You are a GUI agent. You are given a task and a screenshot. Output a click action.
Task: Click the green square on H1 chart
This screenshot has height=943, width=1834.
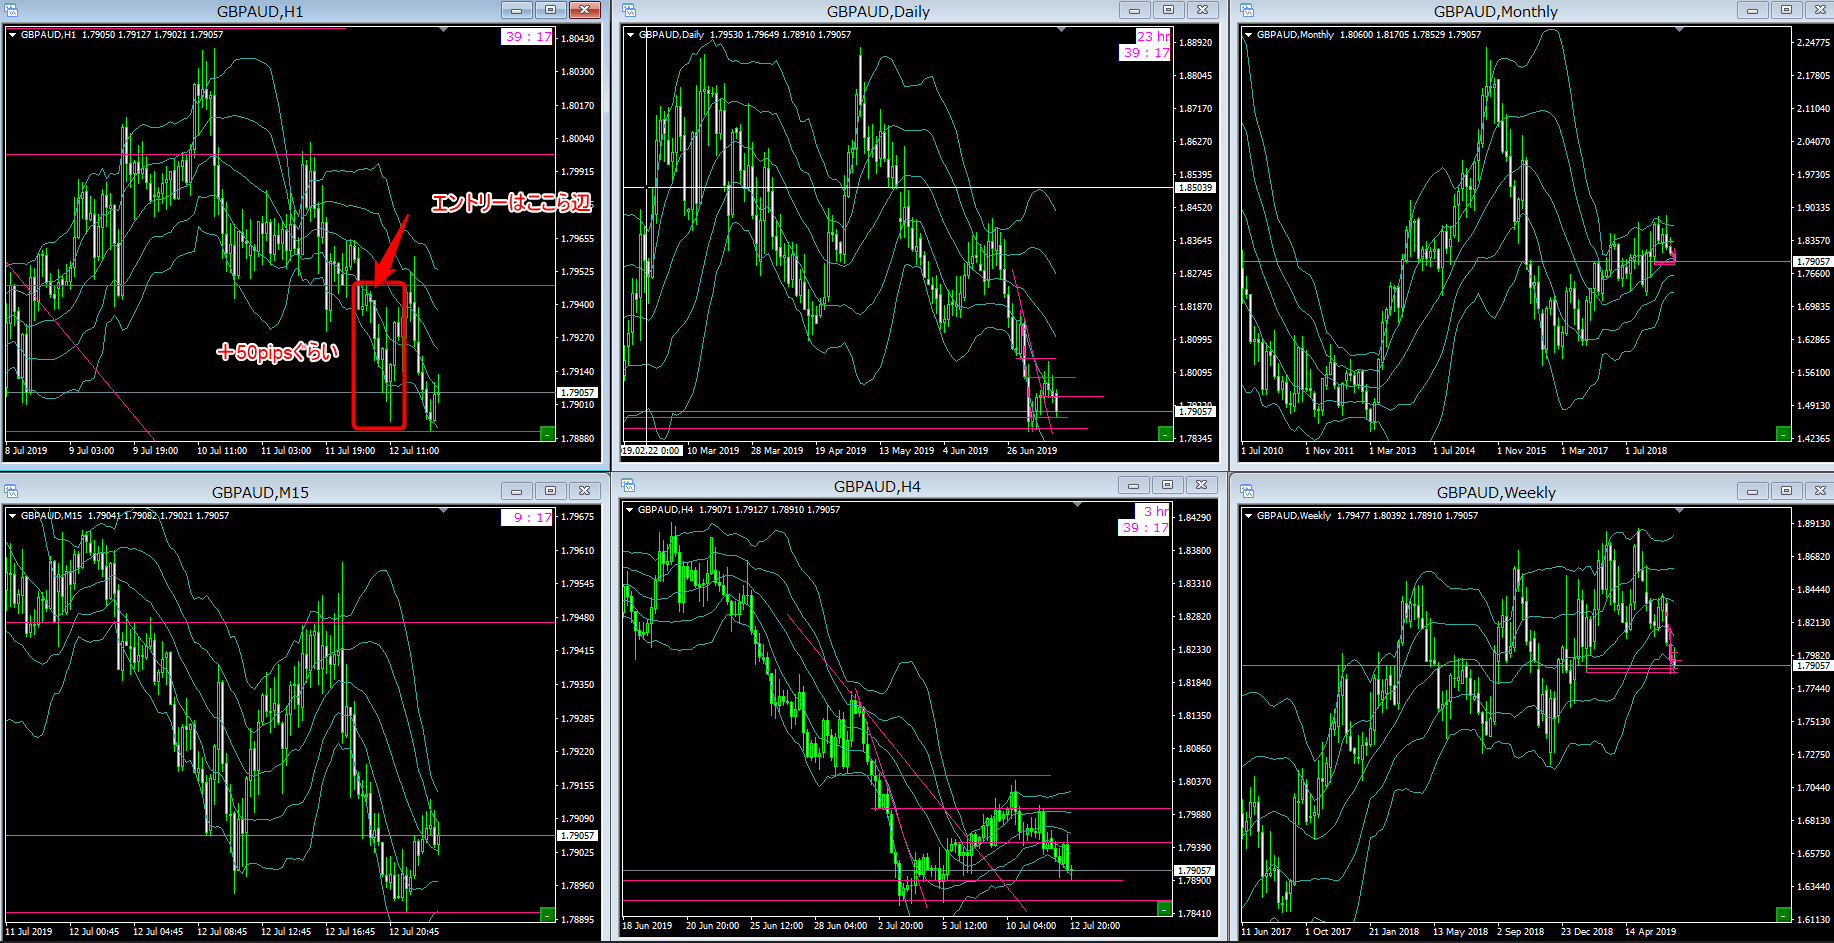click(x=547, y=433)
